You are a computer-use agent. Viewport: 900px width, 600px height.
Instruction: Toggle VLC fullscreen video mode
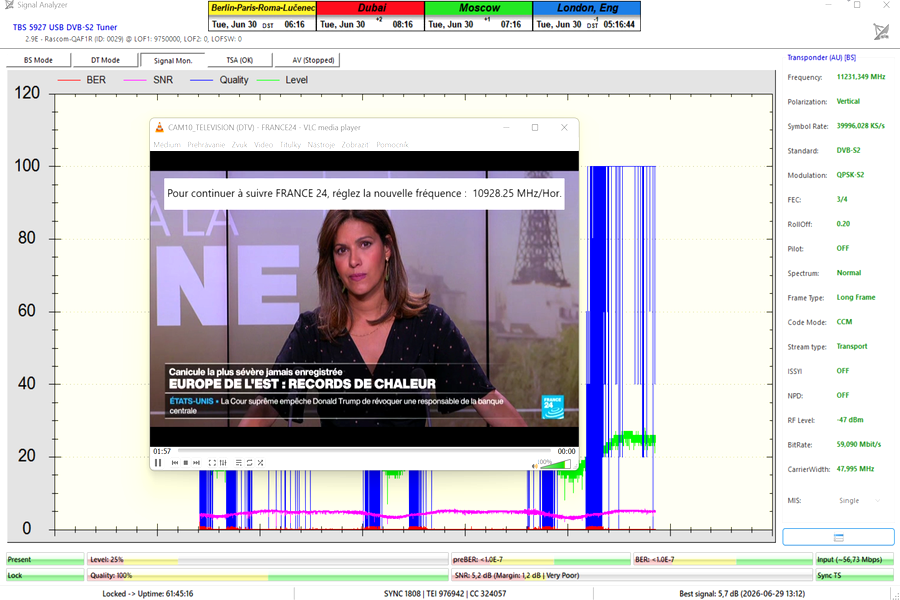coord(212,463)
